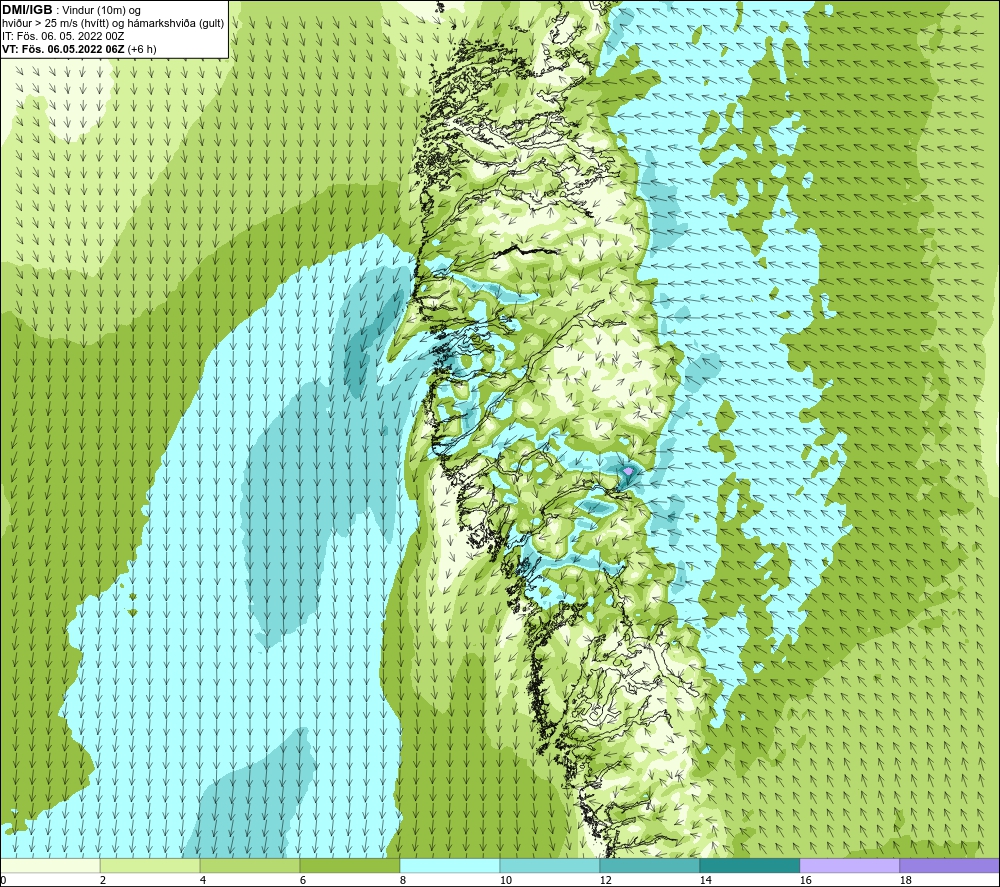The height and width of the screenshot is (887, 1000).
Task: Click the 'IT: Fös. 06. 05. 2022 00Z' line
Action: (x=63, y=36)
